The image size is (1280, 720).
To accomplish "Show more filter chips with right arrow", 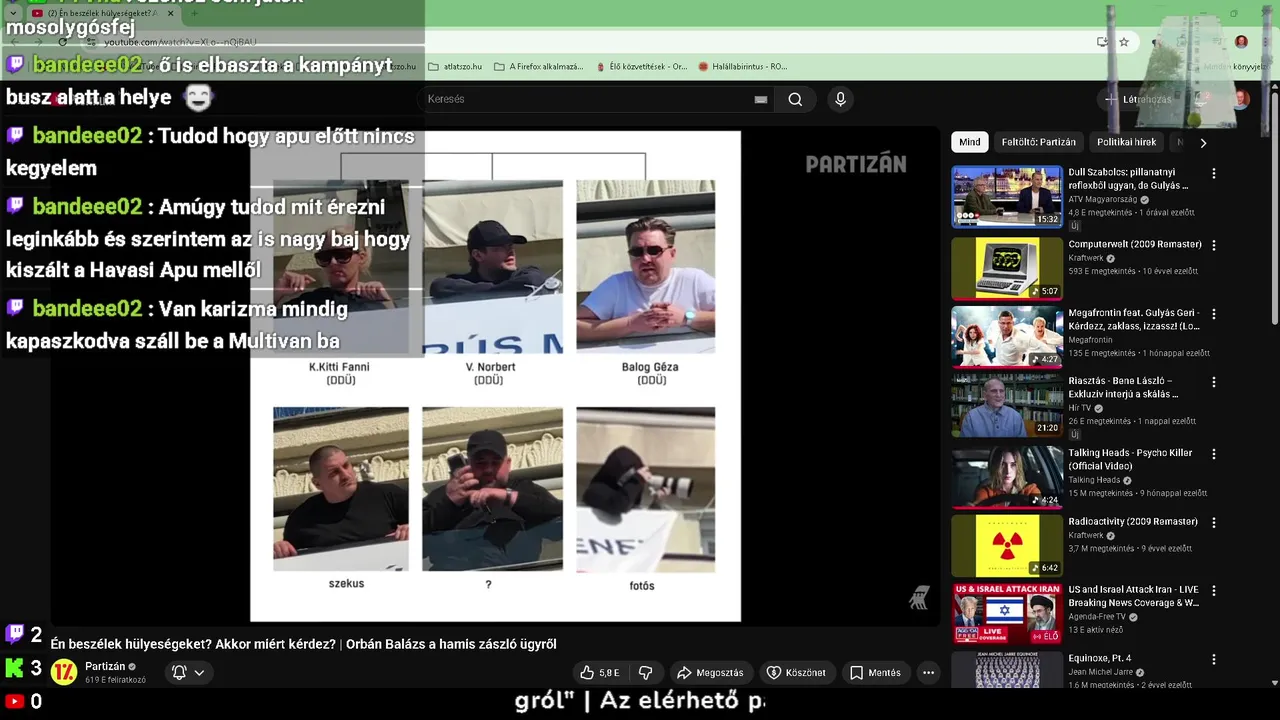I will point(1203,143).
